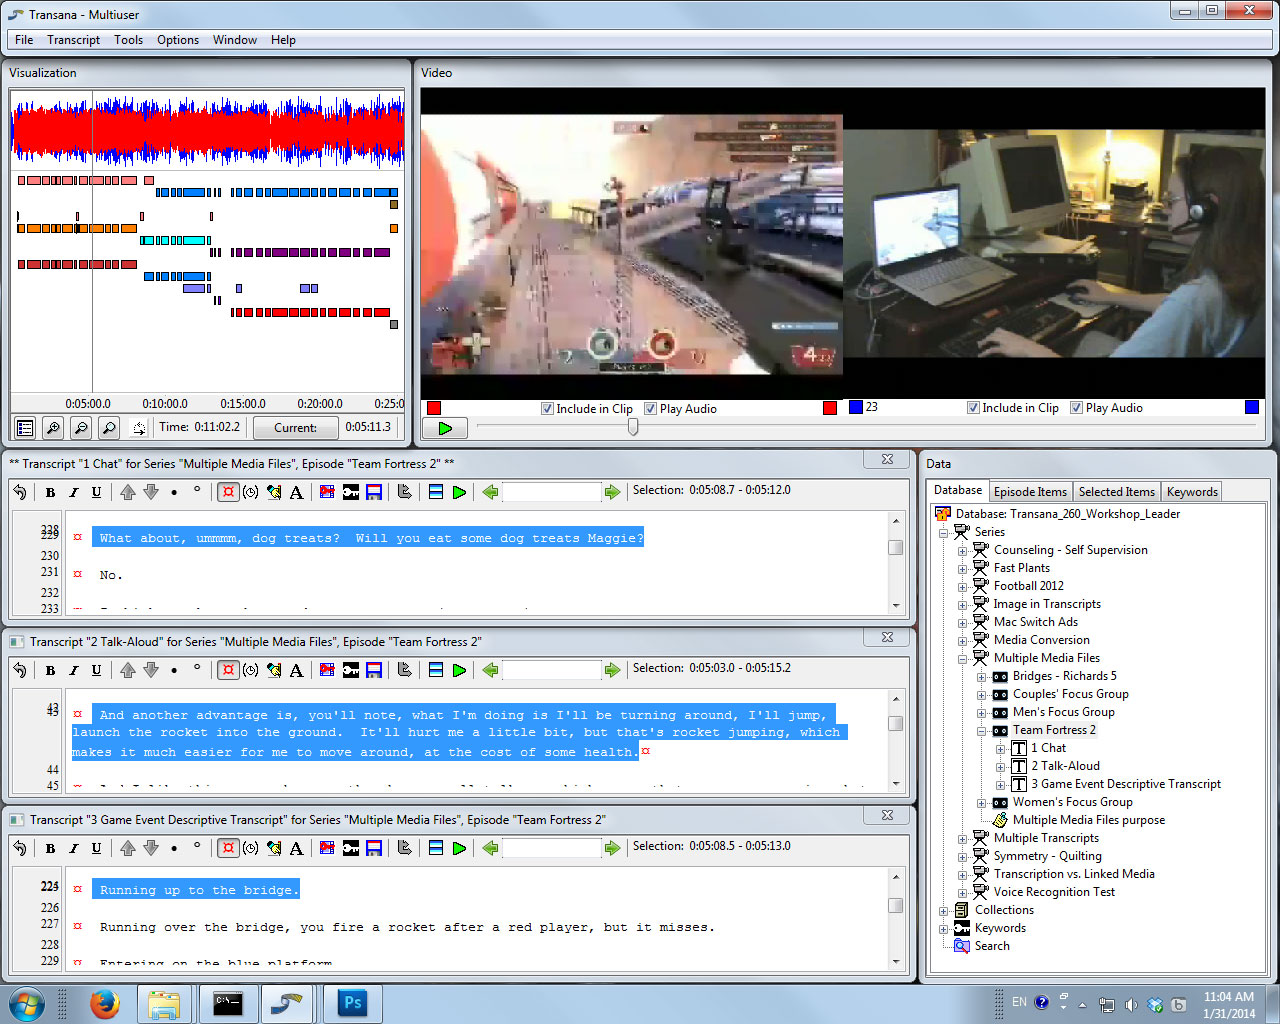
Task: Collapse the Multiple Media Files series
Action: 962,658
